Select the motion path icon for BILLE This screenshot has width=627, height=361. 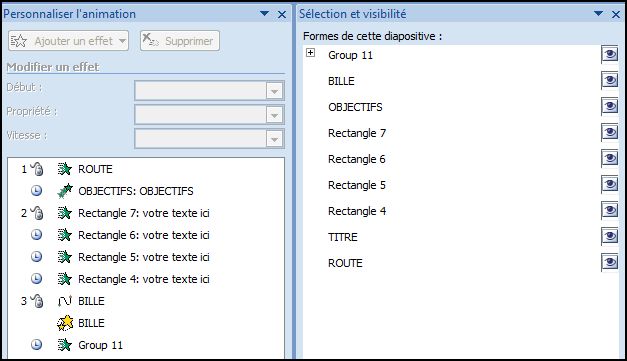point(64,301)
